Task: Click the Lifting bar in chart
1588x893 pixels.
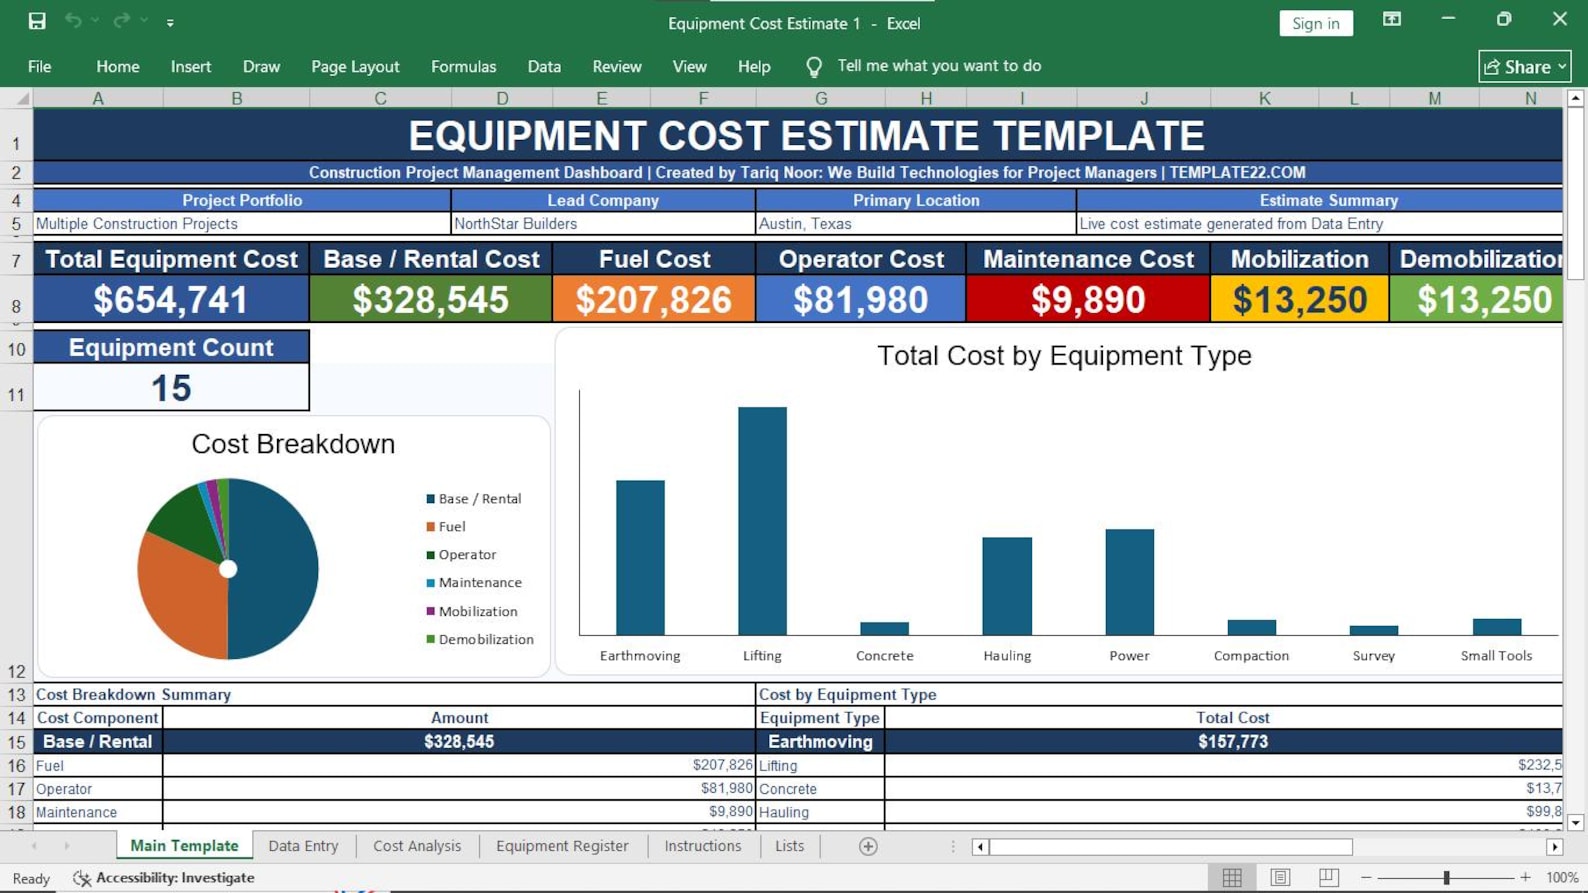Action: [762, 521]
